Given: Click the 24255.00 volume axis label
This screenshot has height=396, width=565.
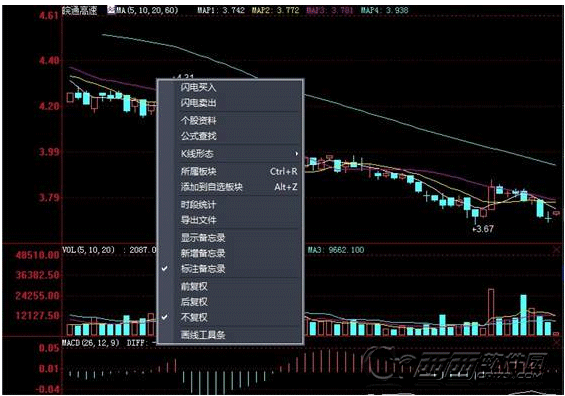Looking at the screenshot, I should pos(37,296).
